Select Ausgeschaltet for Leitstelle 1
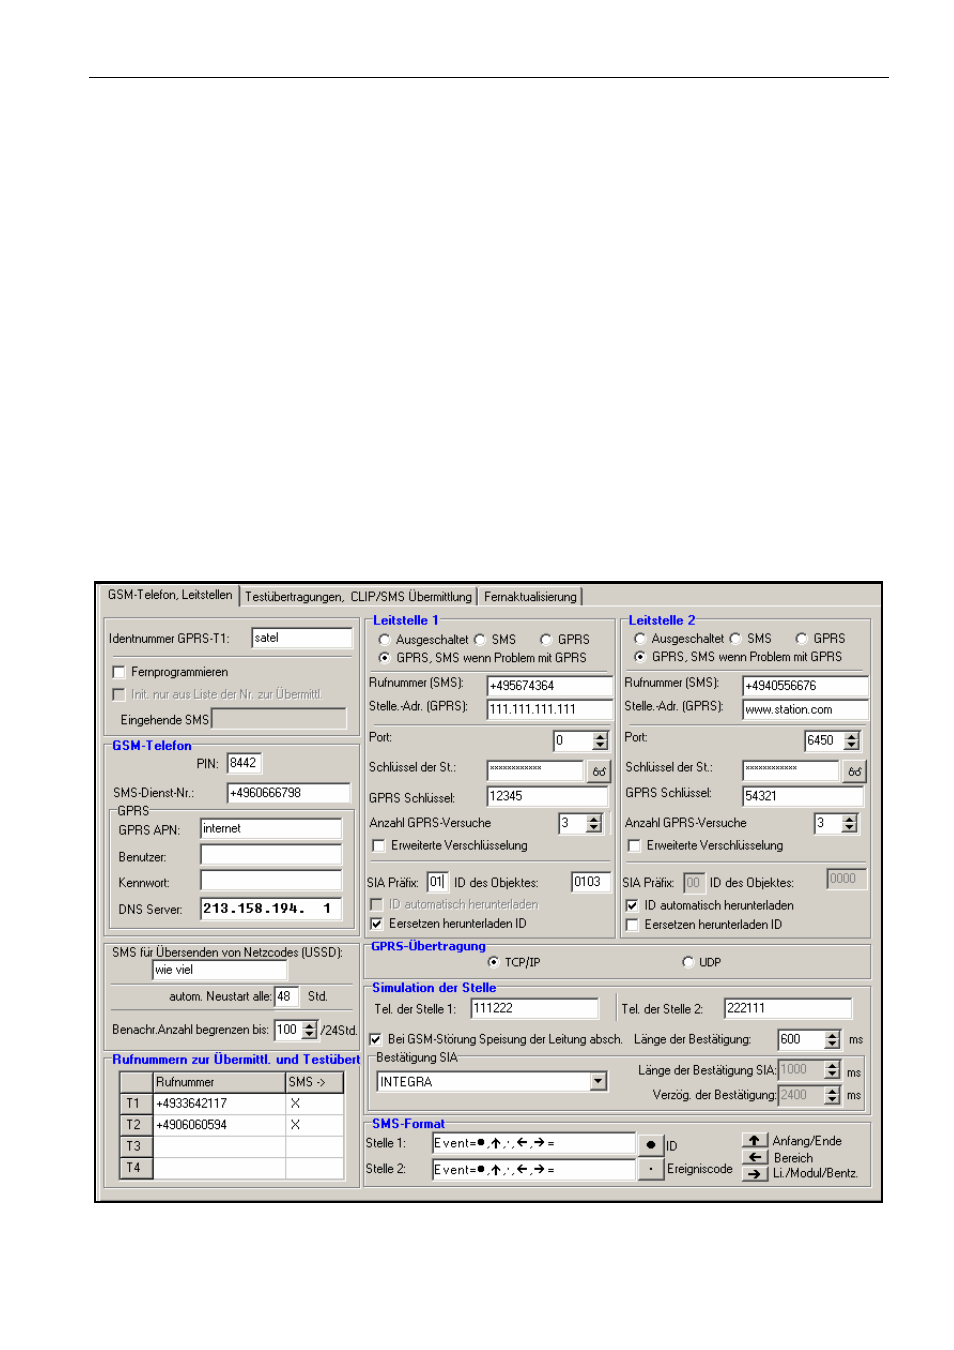954x1350 pixels. point(384,640)
